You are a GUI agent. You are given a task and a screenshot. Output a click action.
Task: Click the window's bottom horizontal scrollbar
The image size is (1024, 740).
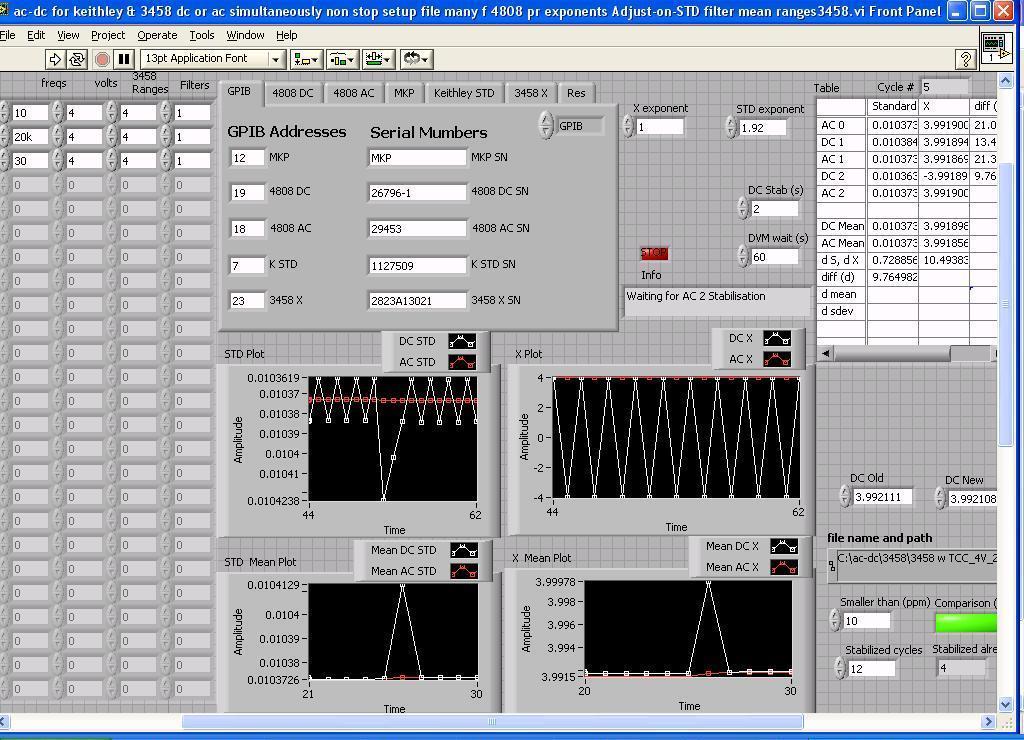point(493,721)
